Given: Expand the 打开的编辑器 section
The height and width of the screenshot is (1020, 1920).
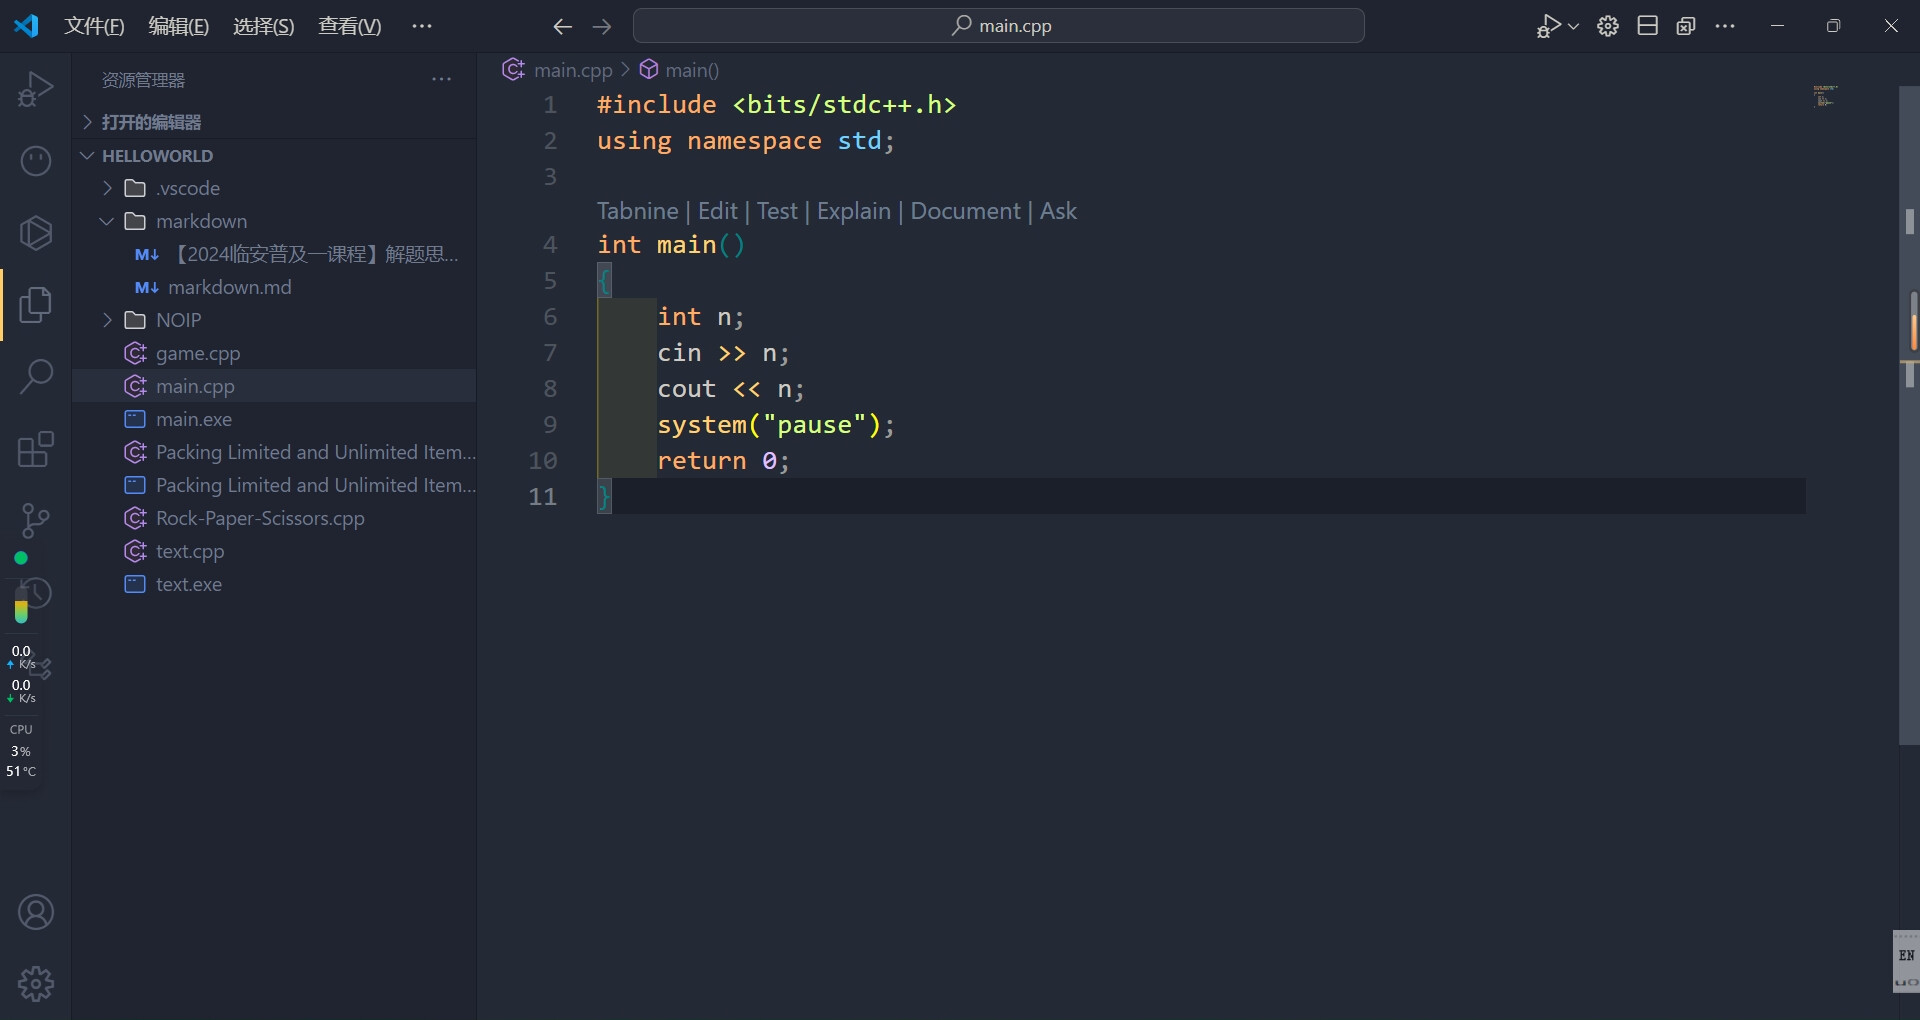Looking at the screenshot, I should click(x=150, y=122).
